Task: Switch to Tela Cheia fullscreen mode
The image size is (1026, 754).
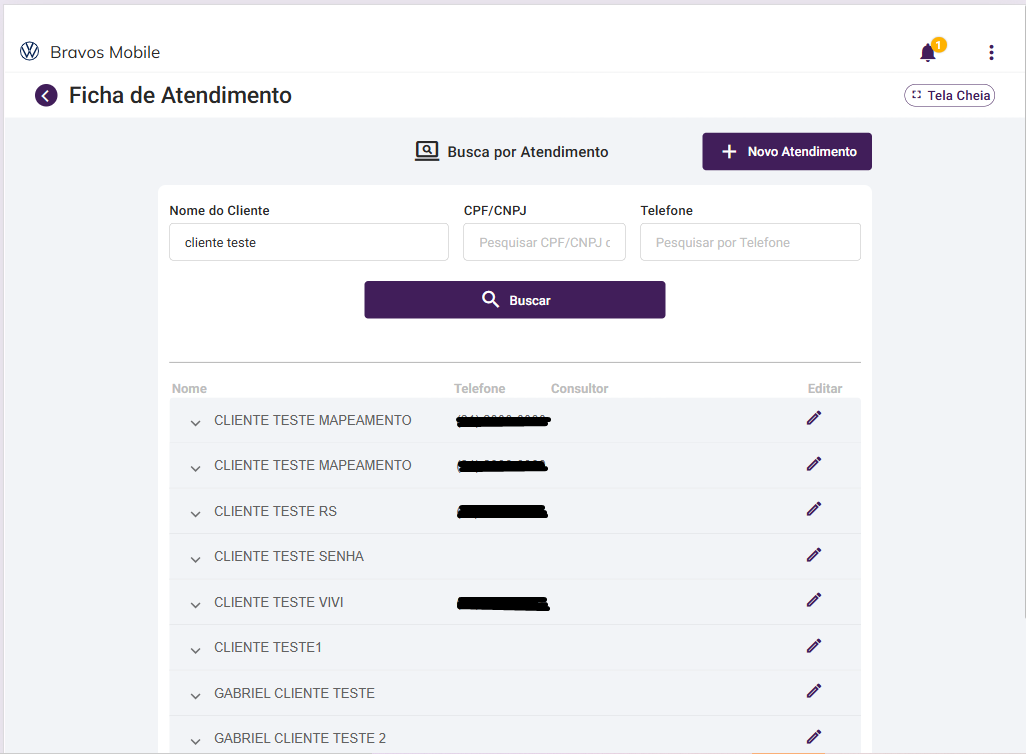Action: tap(949, 96)
